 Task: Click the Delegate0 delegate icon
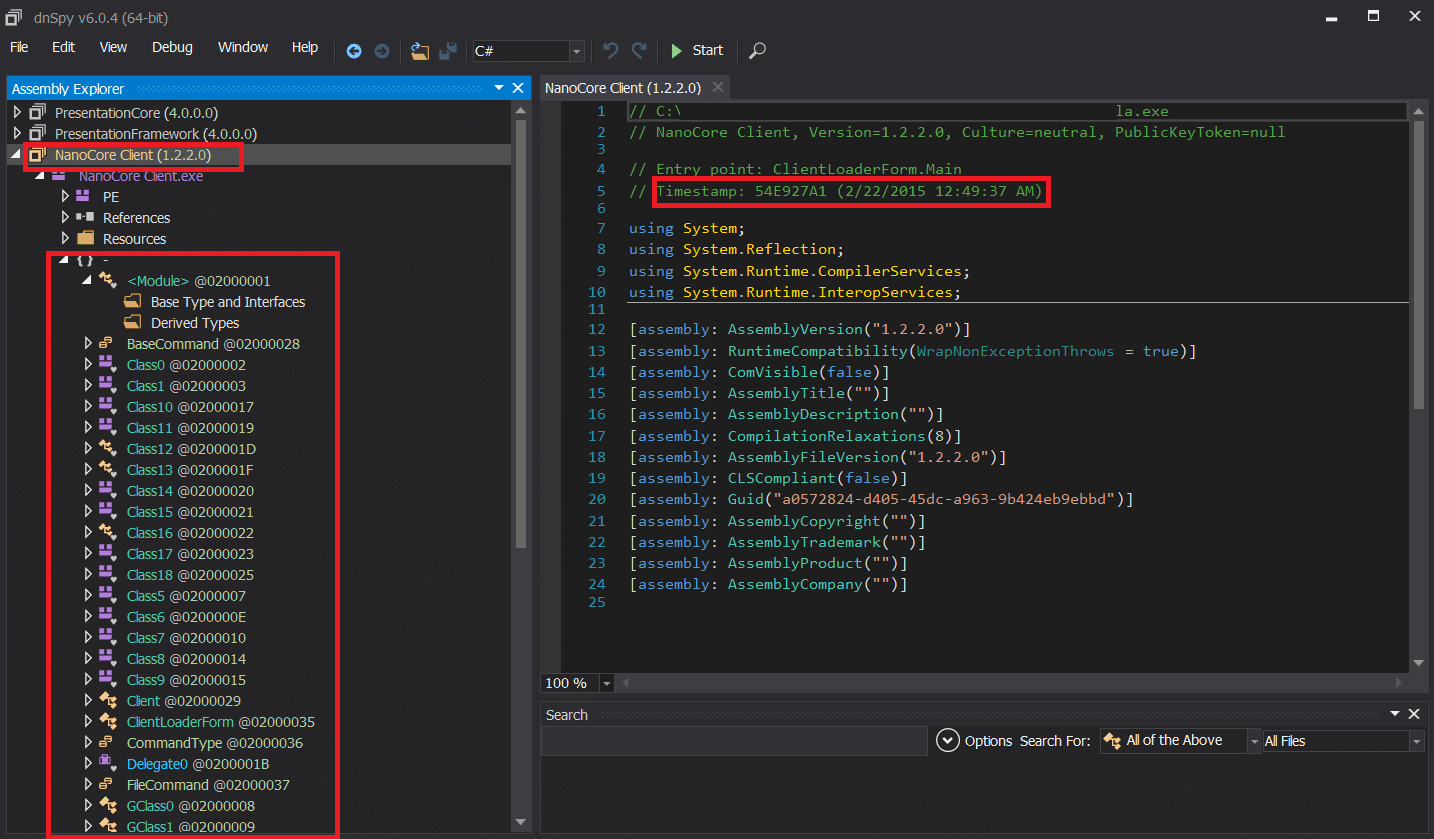(106, 764)
